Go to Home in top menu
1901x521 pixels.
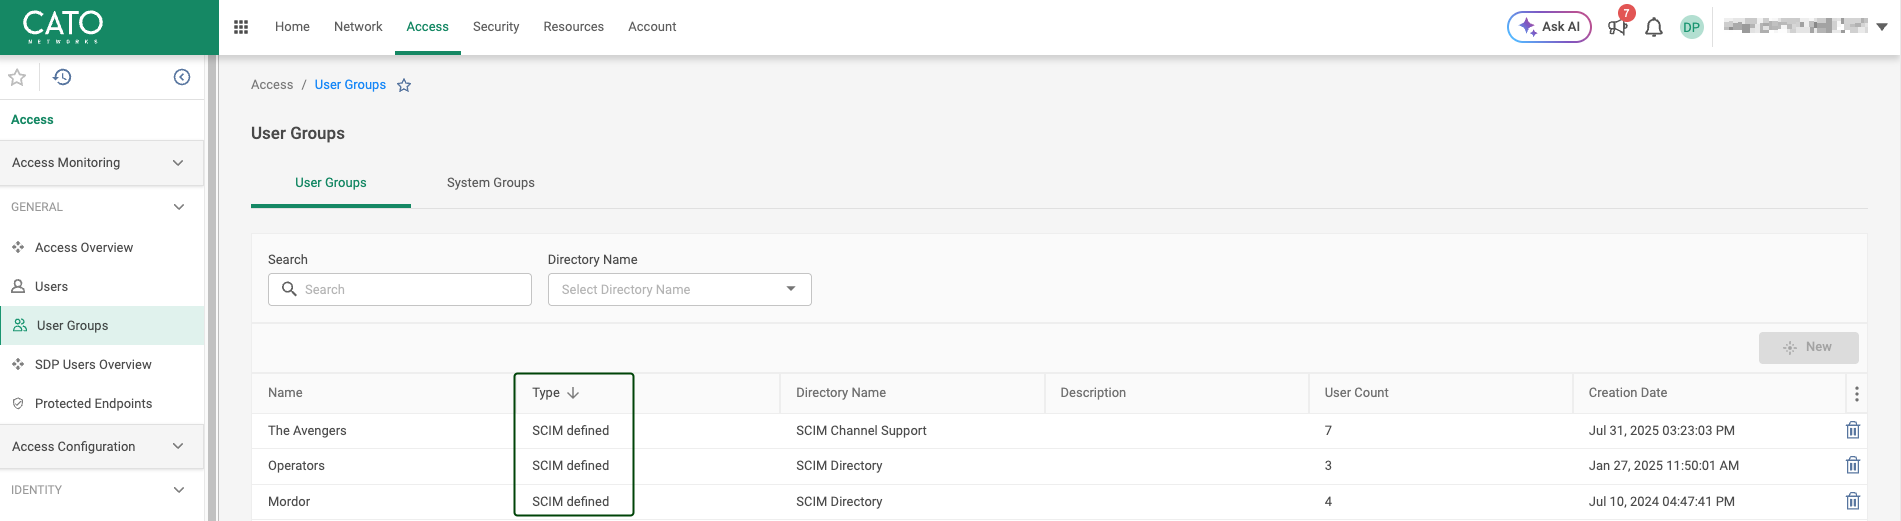click(292, 27)
